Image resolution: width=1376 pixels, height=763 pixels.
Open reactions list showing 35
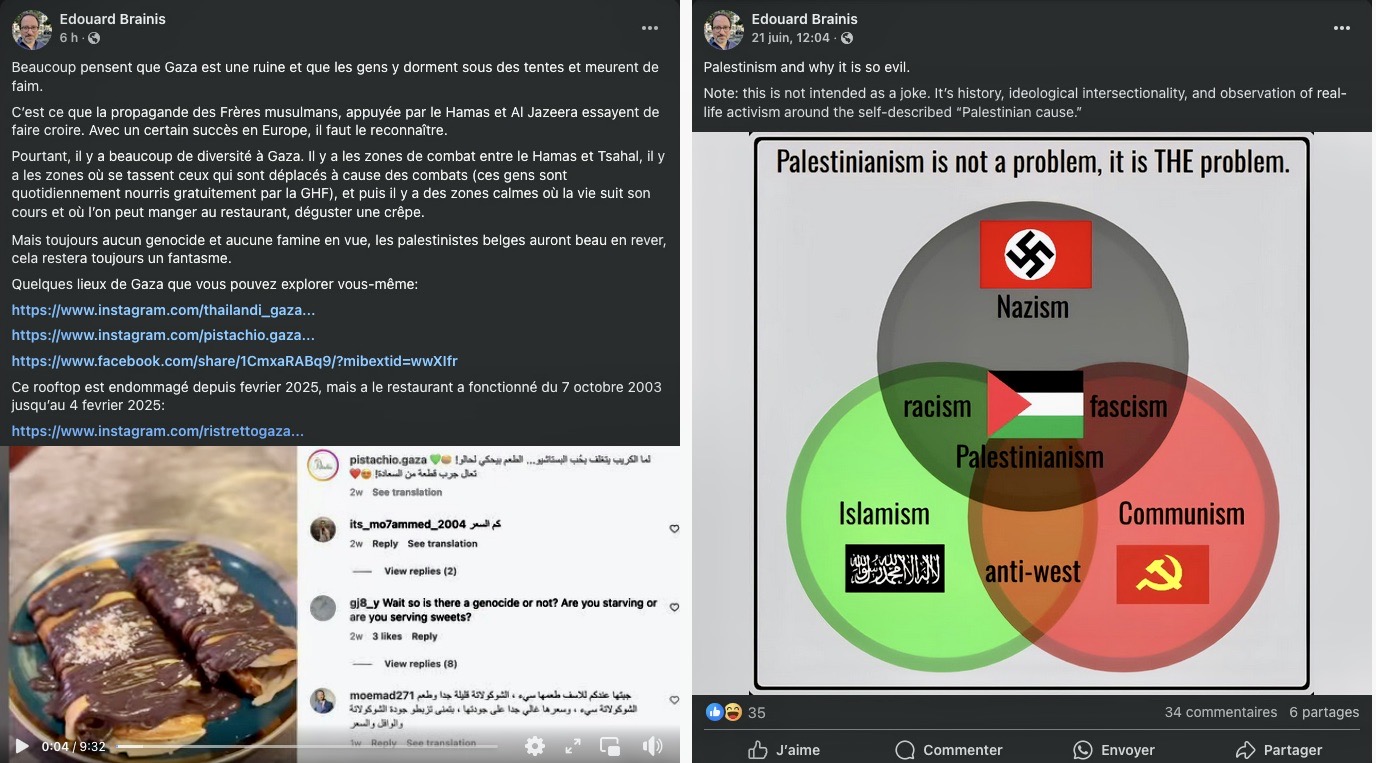coord(736,712)
